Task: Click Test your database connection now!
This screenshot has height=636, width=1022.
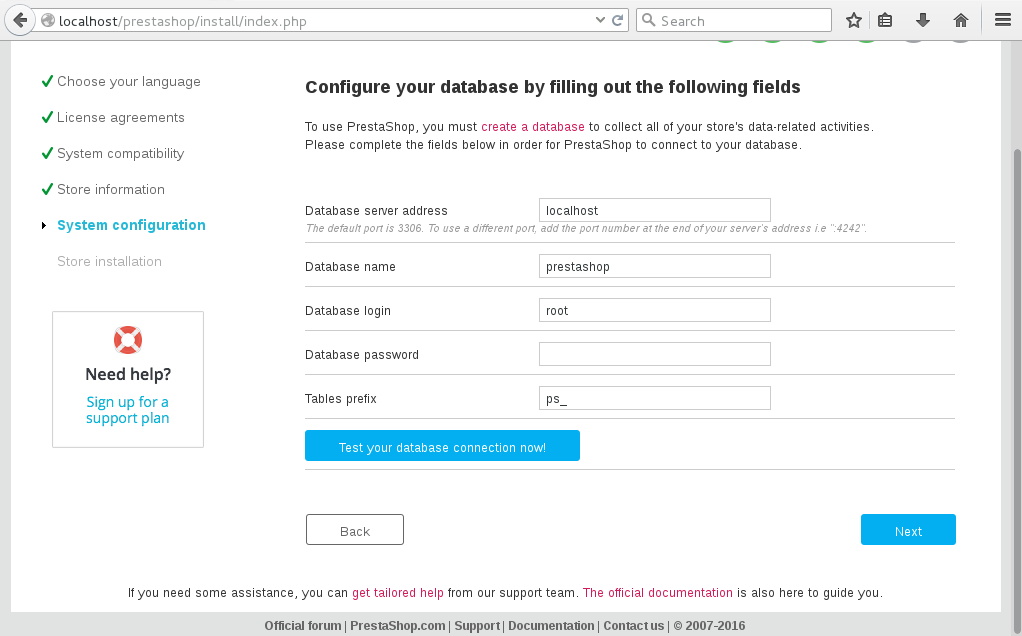Action: tap(442, 446)
